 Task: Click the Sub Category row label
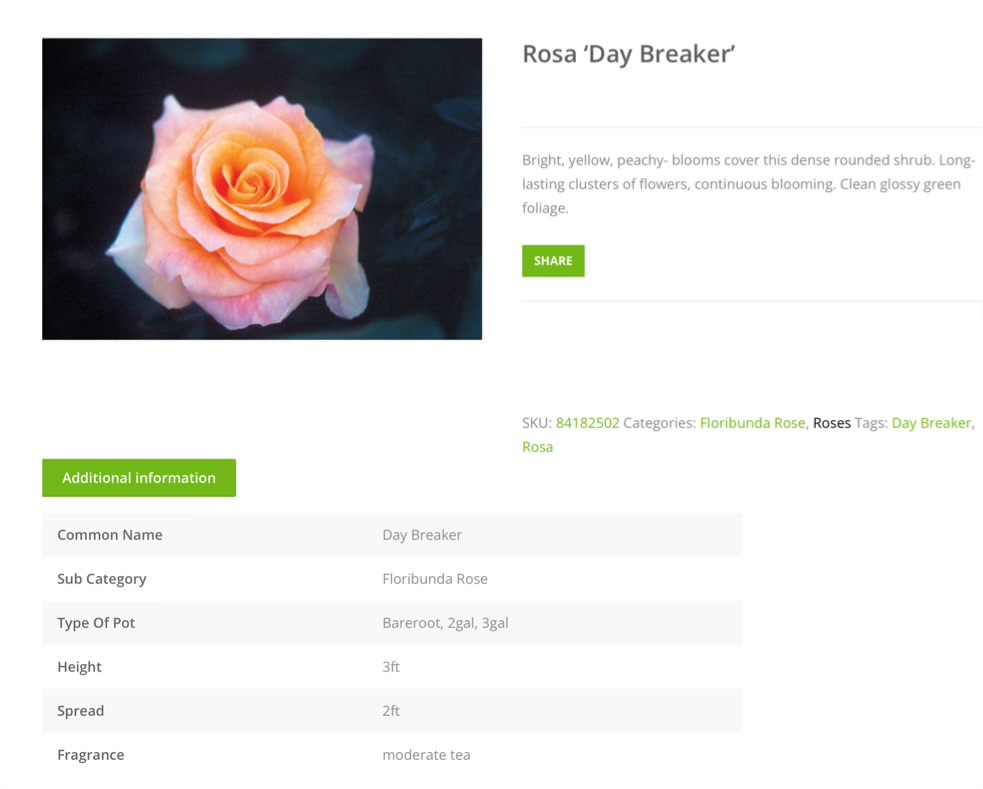tap(102, 579)
